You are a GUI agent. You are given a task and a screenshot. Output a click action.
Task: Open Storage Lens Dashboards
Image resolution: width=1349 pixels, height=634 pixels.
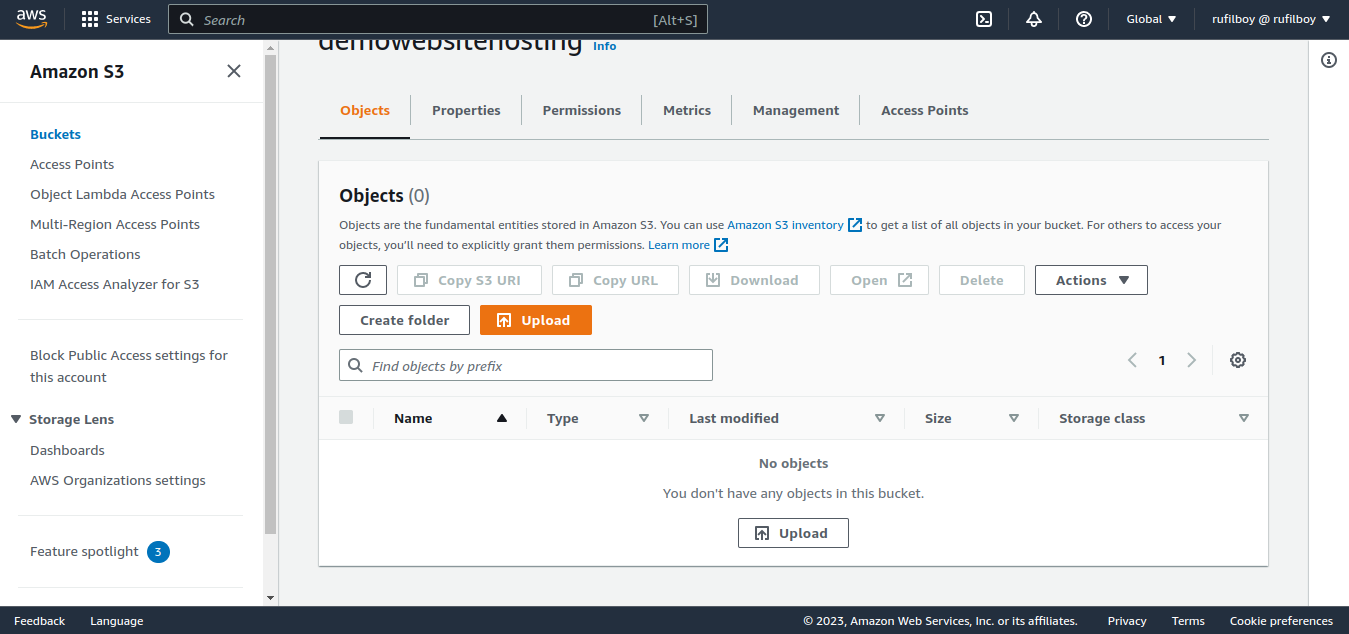click(67, 450)
